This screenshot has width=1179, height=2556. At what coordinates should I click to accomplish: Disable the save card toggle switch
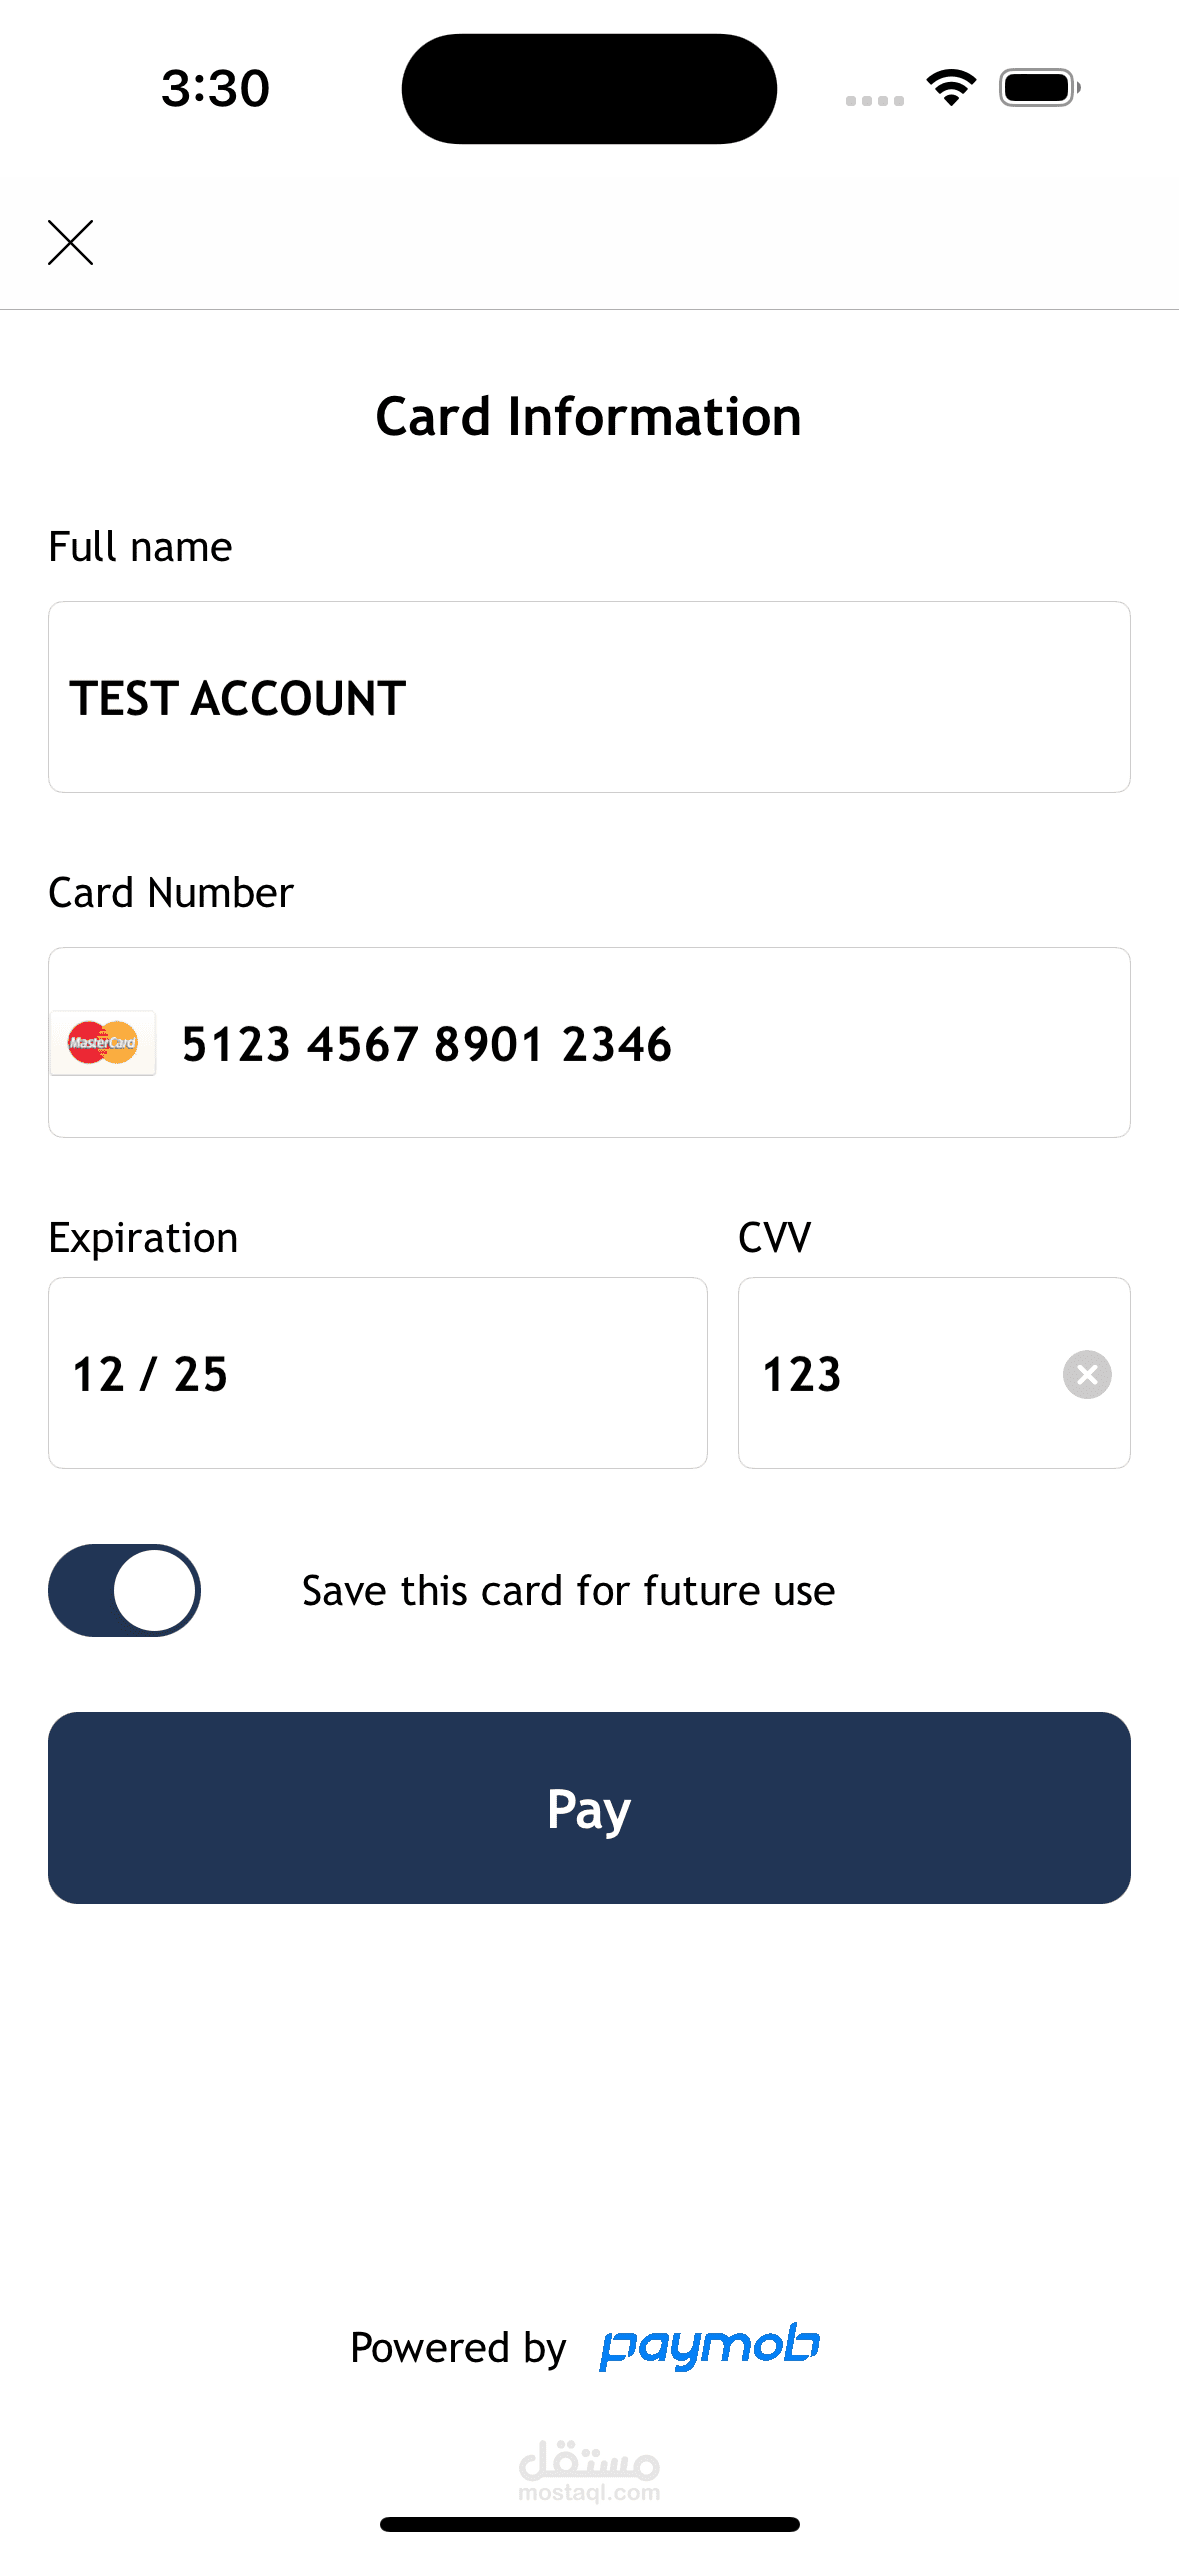[x=125, y=1590]
